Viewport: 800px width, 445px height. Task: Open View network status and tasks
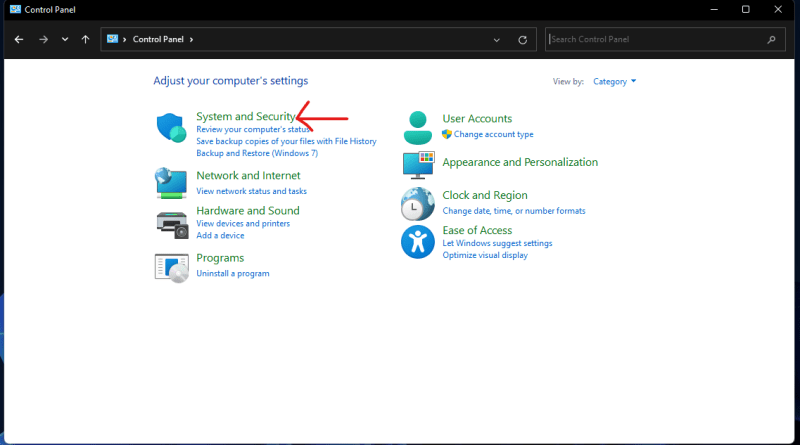point(252,191)
